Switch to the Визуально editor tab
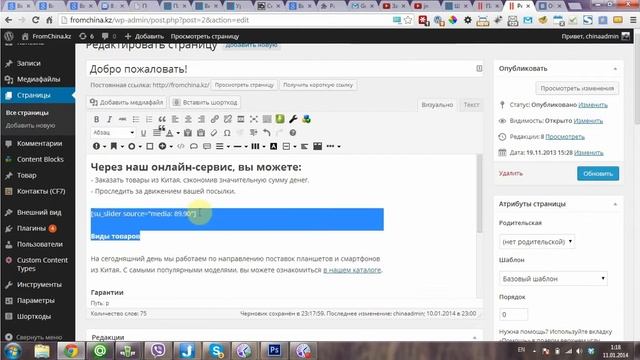640x360 pixels. 437,105
